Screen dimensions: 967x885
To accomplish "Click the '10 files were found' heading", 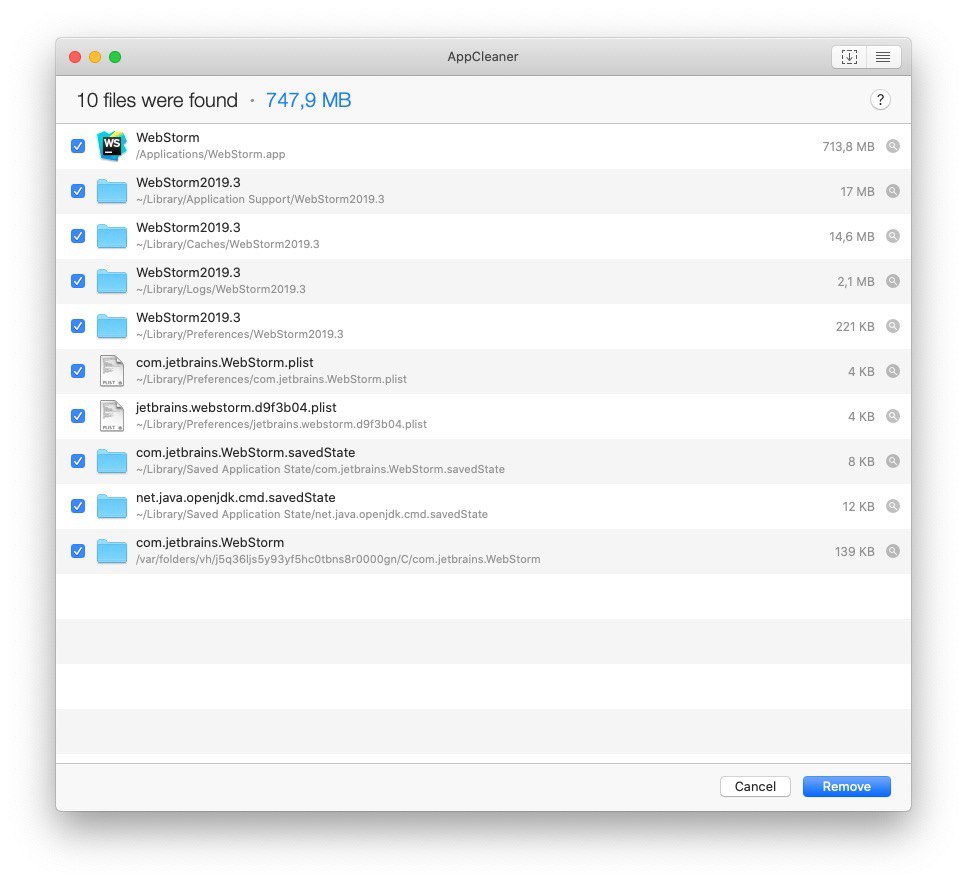I will point(157,100).
